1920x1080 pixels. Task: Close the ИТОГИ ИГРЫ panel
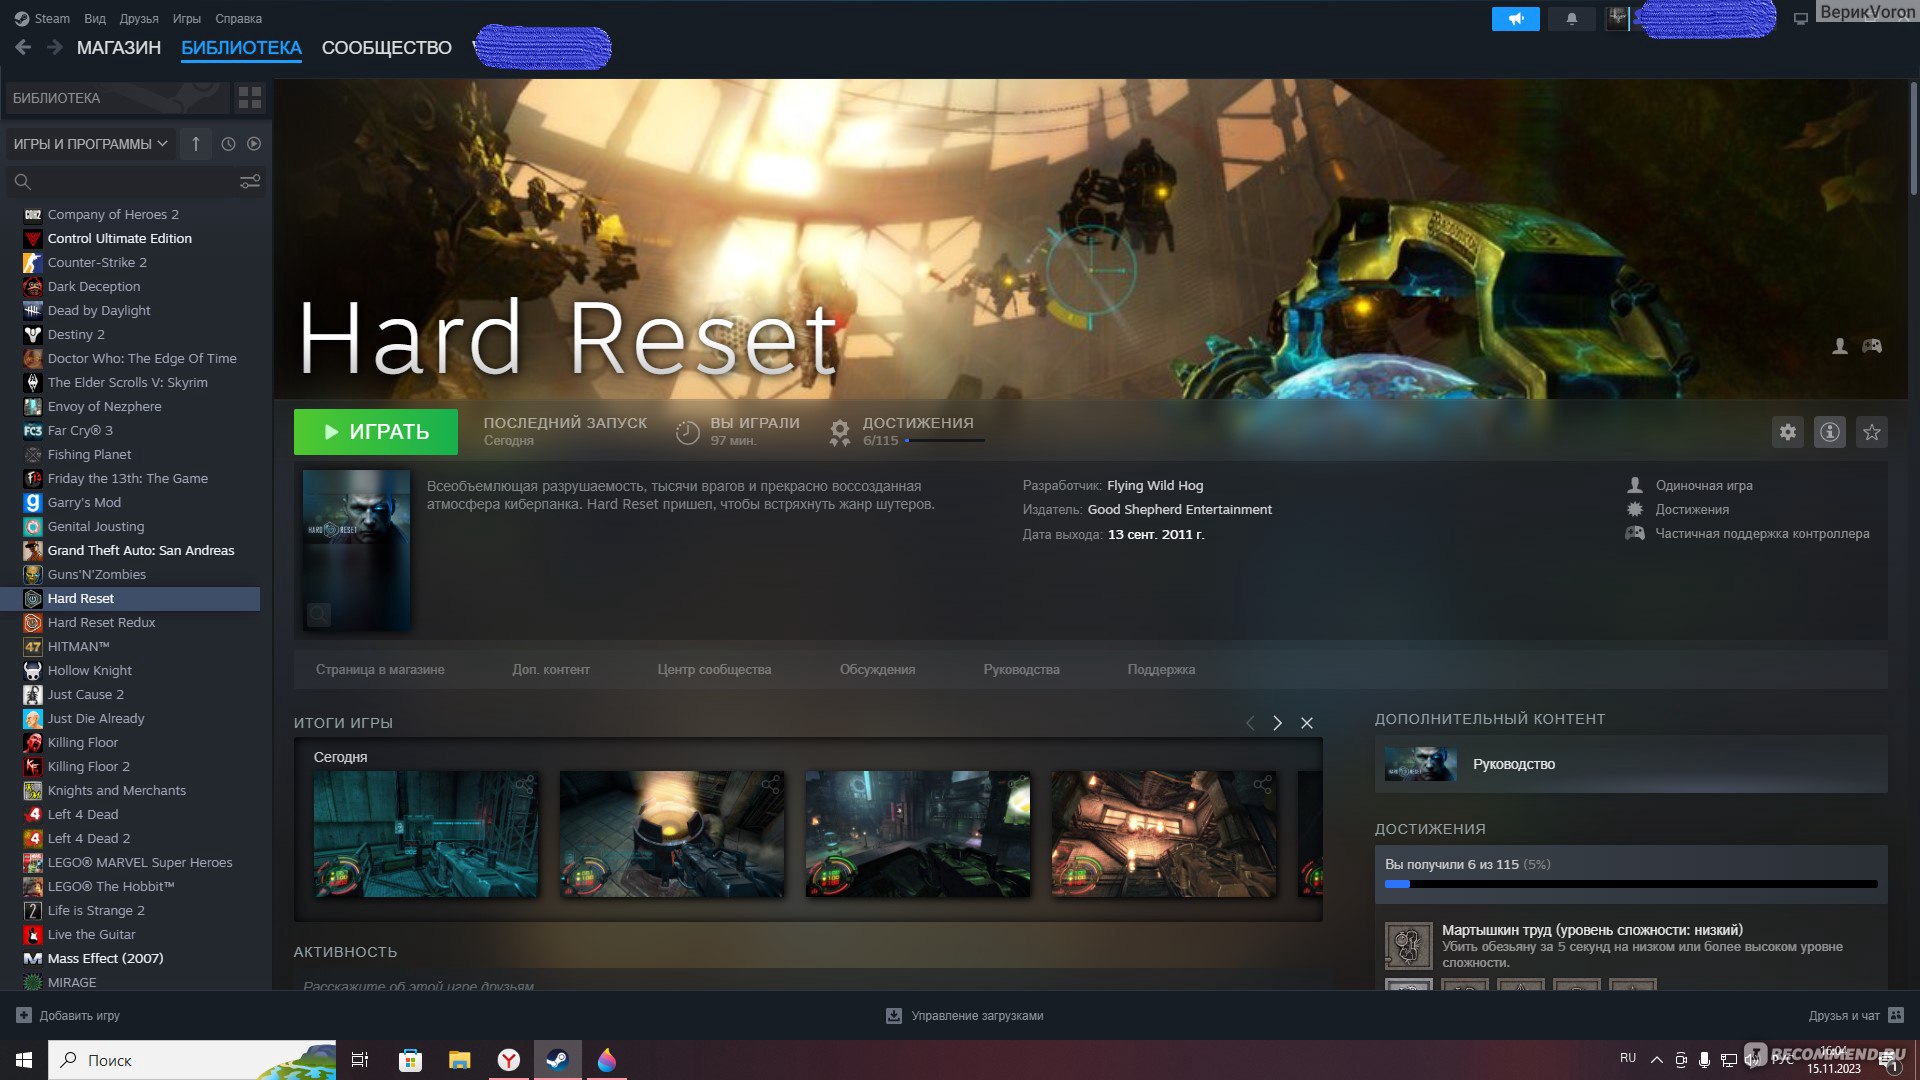1307,723
